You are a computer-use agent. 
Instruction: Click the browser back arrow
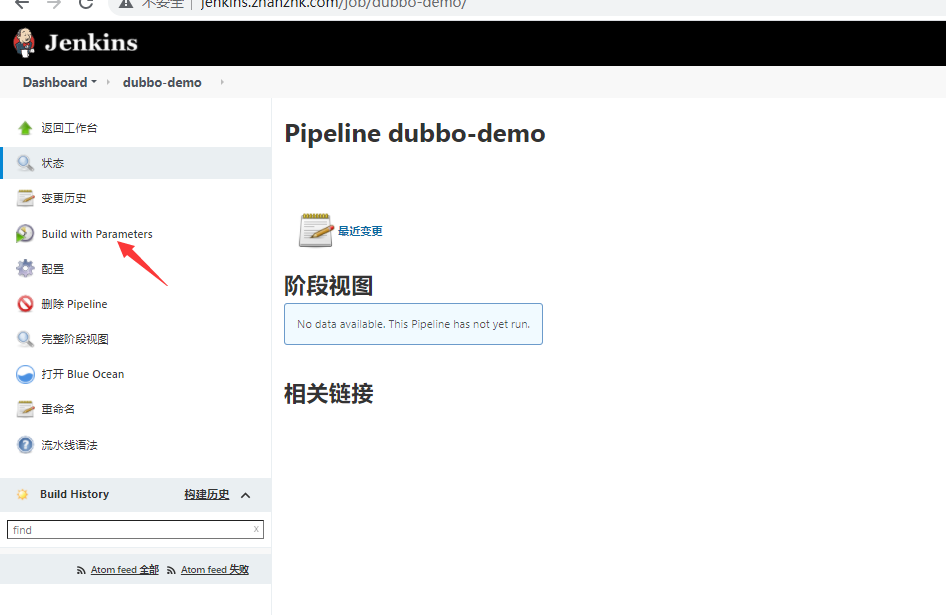[22, 4]
